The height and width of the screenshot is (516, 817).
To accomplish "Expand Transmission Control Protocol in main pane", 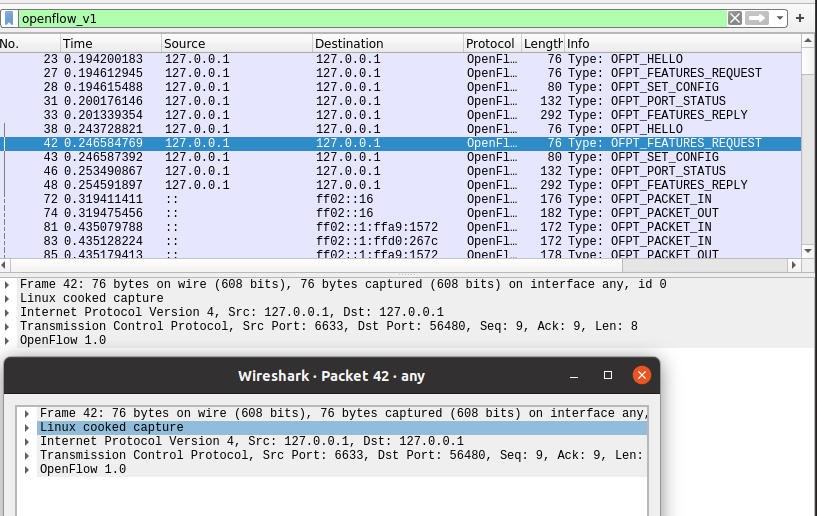I will [x=7, y=327].
